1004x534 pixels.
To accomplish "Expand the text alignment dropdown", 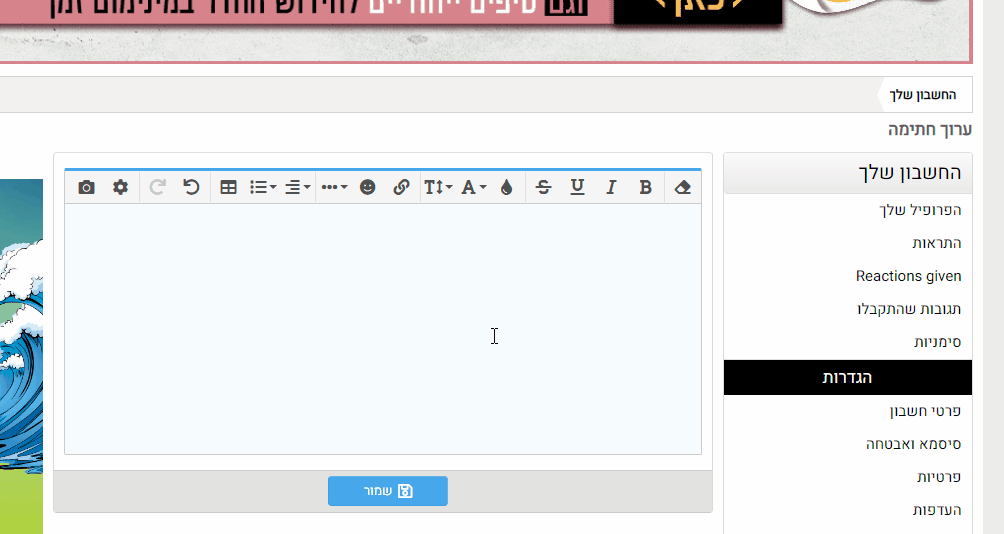I will click(x=297, y=187).
